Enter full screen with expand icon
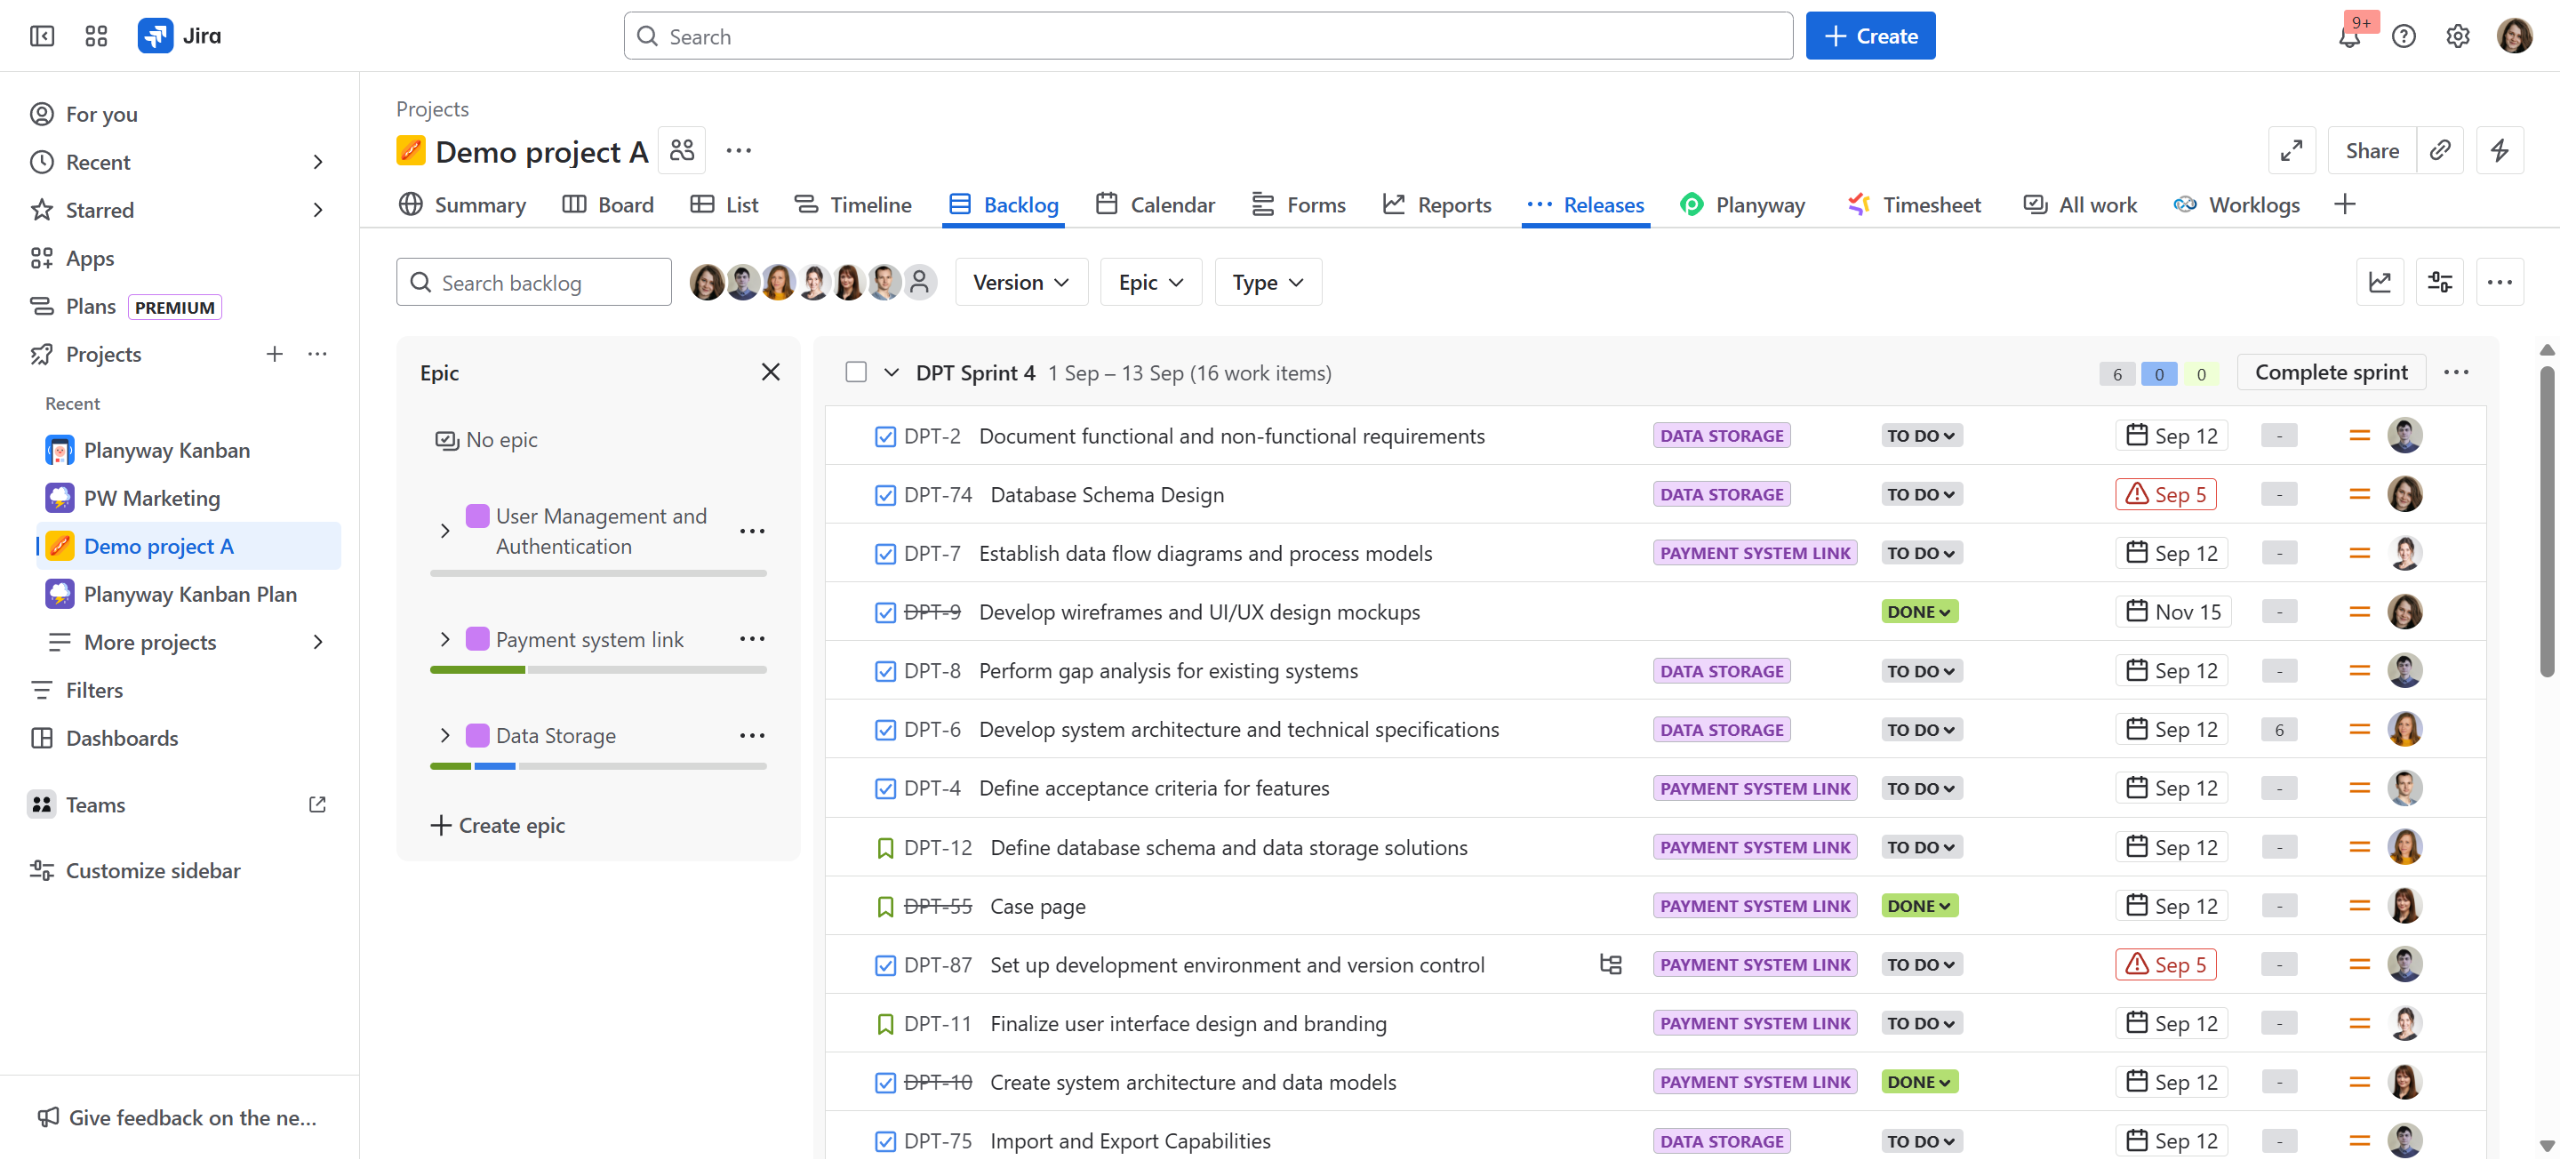 coord(2291,151)
